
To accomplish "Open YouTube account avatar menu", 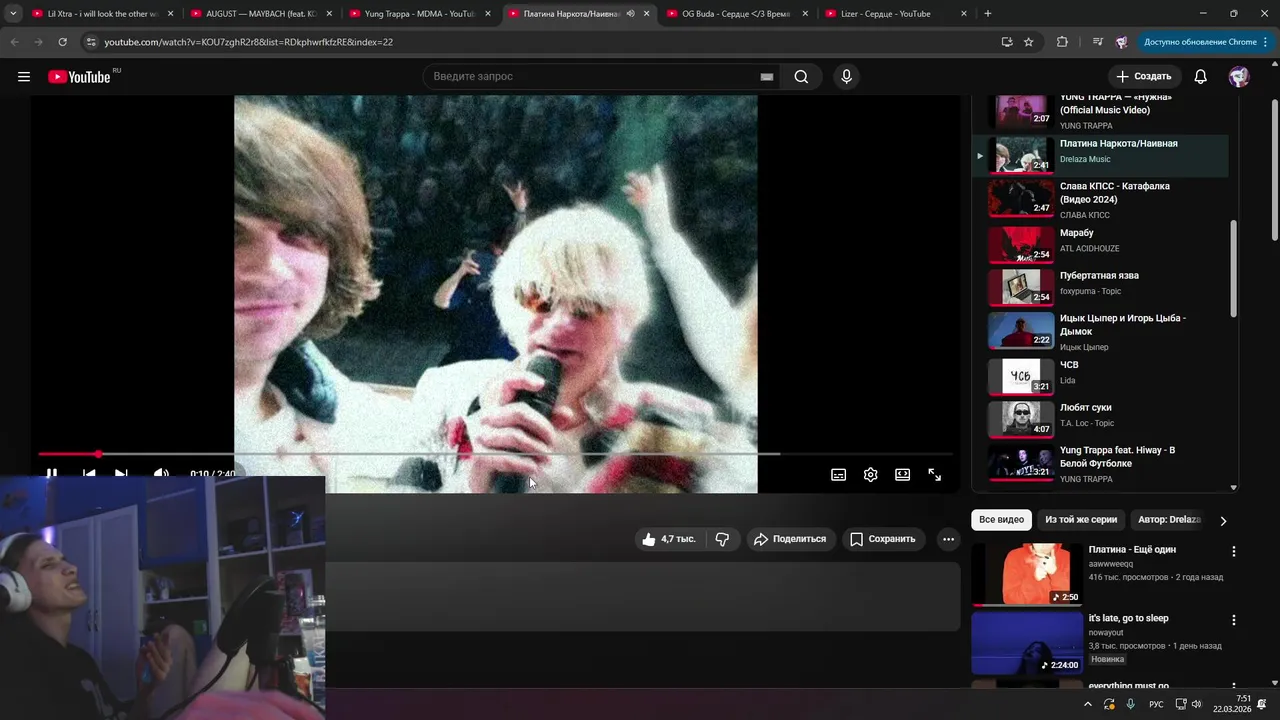I will 1239,77.
